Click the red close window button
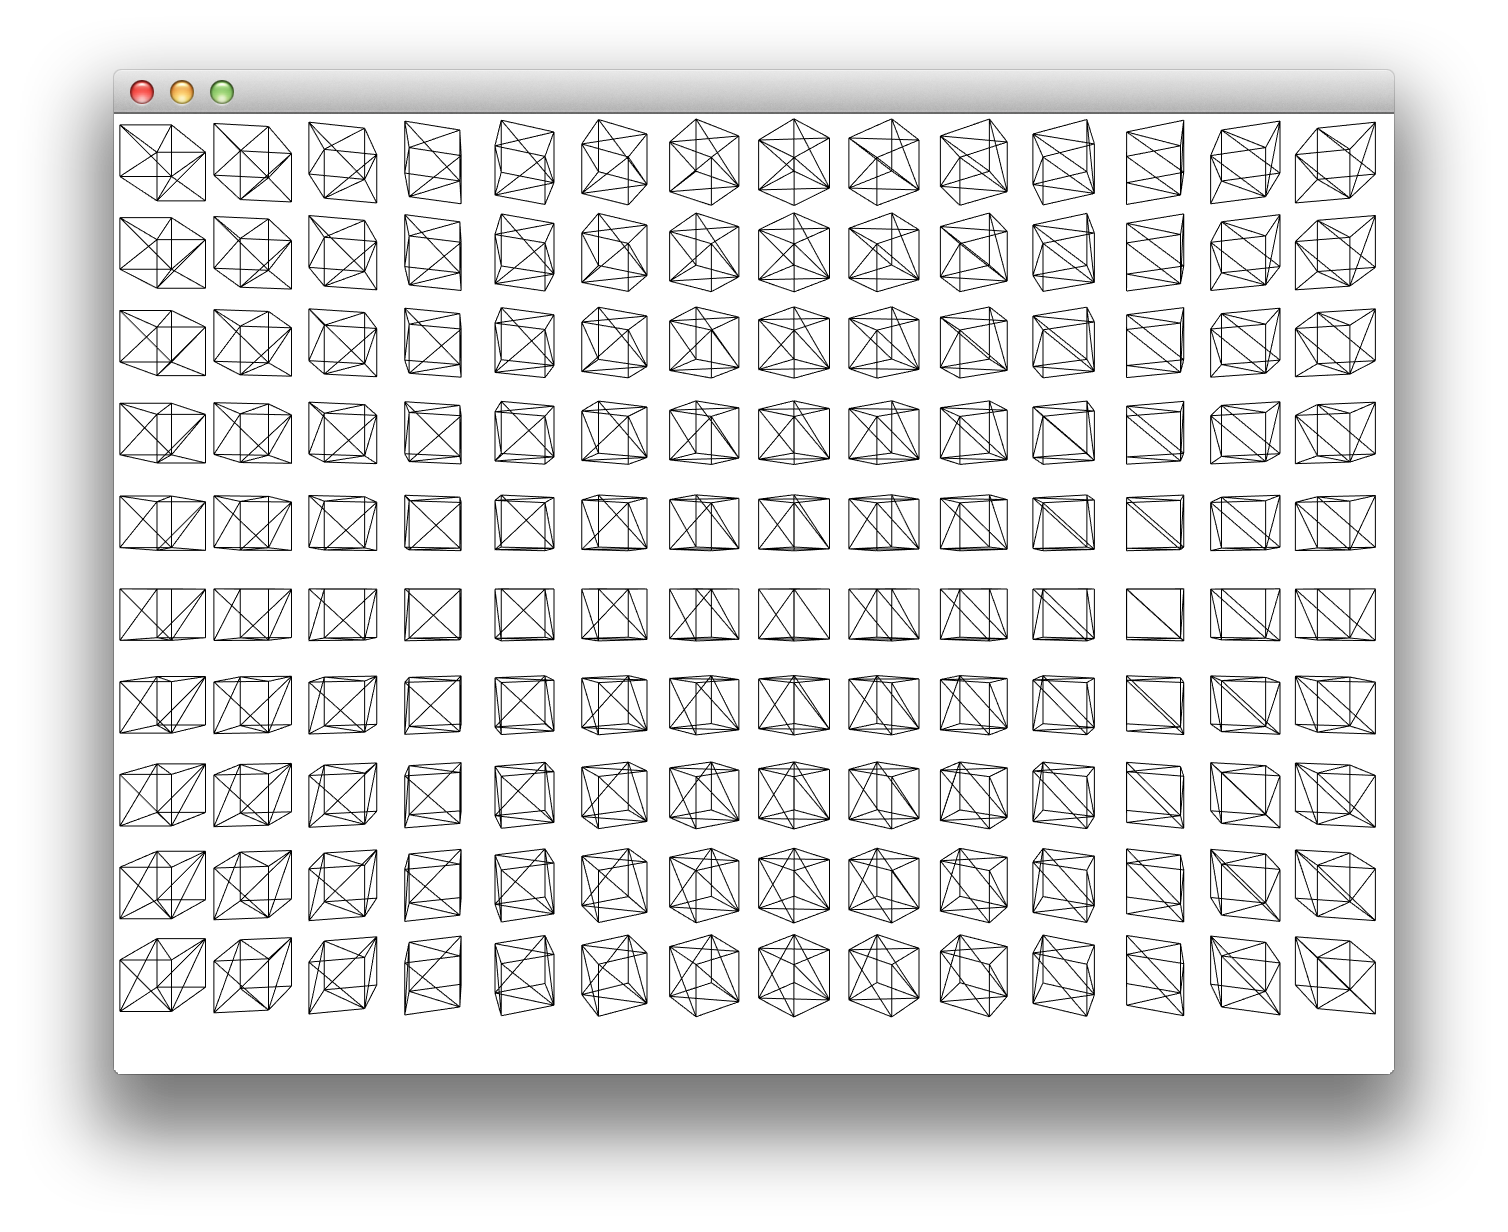The height and width of the screenshot is (1232, 1508). pyautogui.click(x=142, y=92)
